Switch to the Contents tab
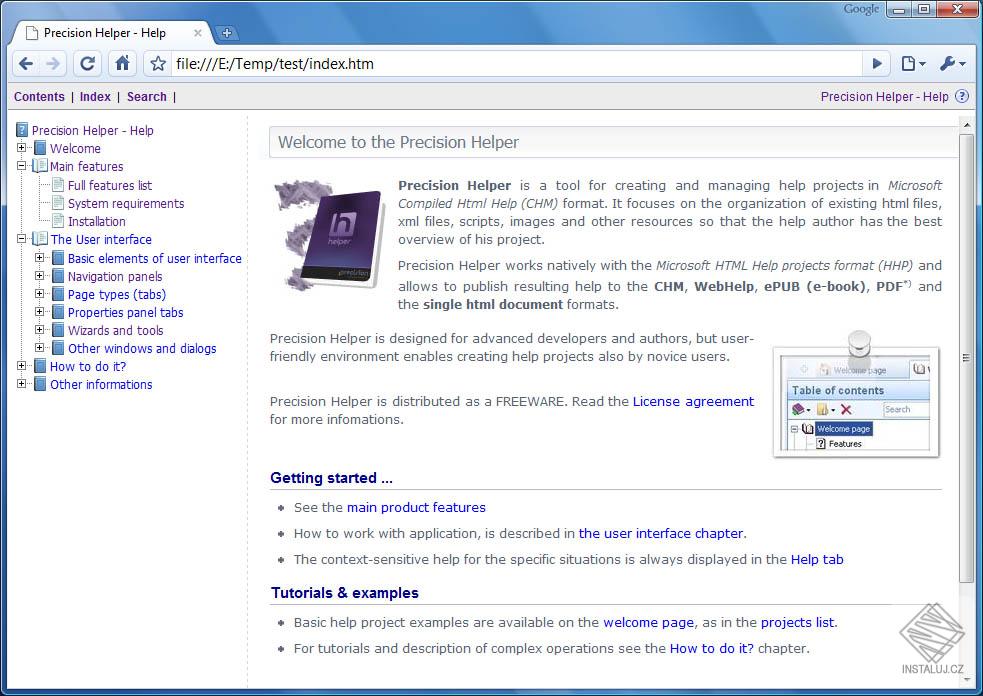 coord(39,97)
